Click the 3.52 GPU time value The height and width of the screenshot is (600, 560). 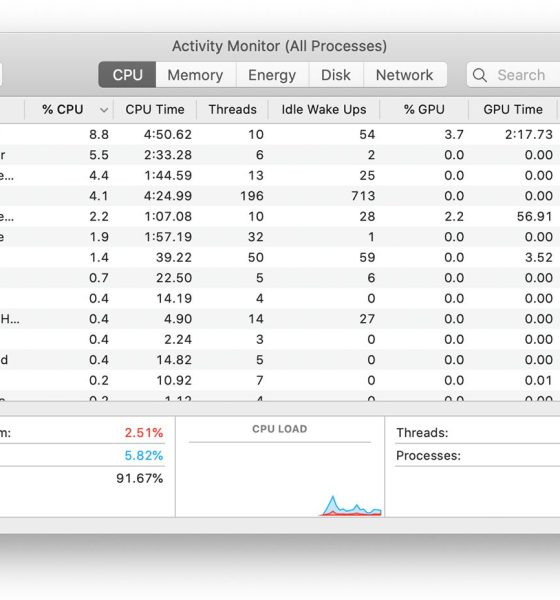pos(539,258)
